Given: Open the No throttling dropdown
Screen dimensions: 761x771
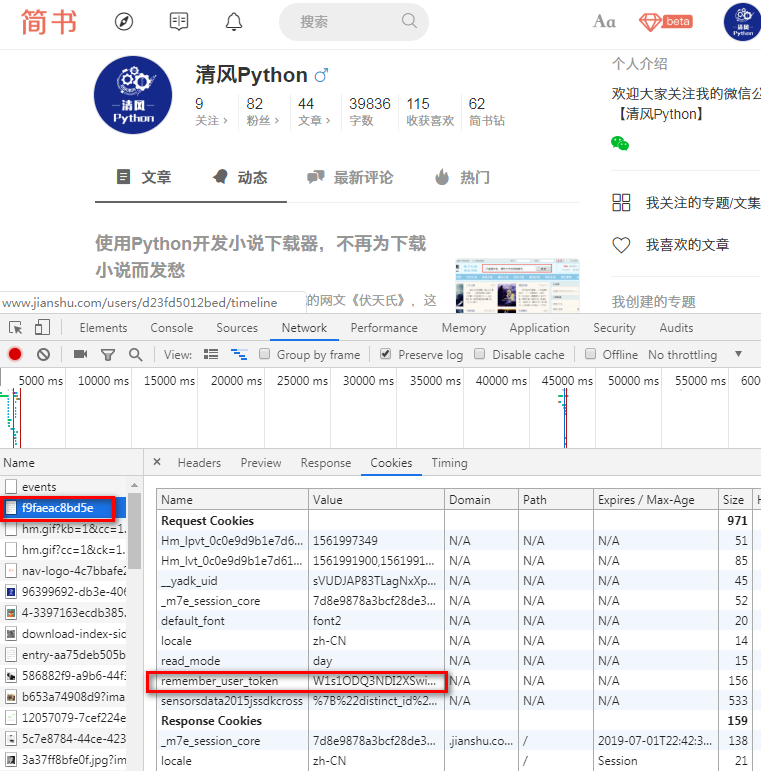Looking at the screenshot, I should pos(694,355).
